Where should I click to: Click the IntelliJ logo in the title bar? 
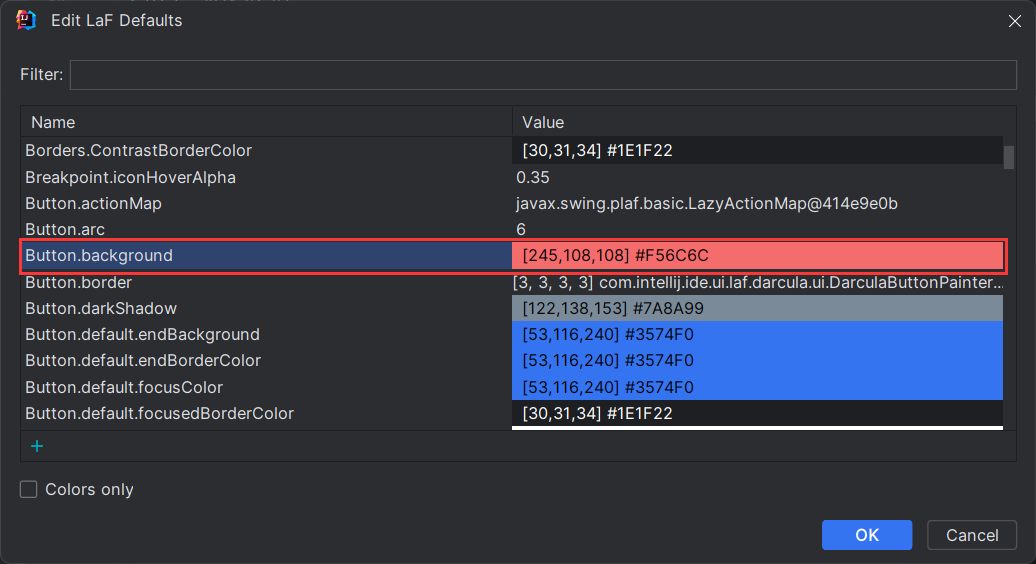pyautogui.click(x=26, y=20)
